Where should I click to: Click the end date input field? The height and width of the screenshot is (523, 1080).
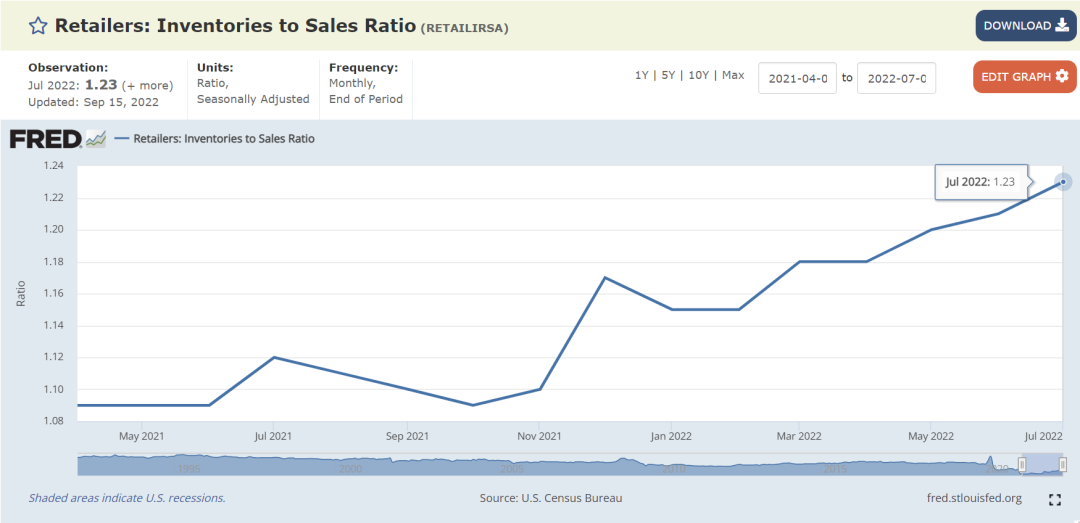tap(896, 78)
